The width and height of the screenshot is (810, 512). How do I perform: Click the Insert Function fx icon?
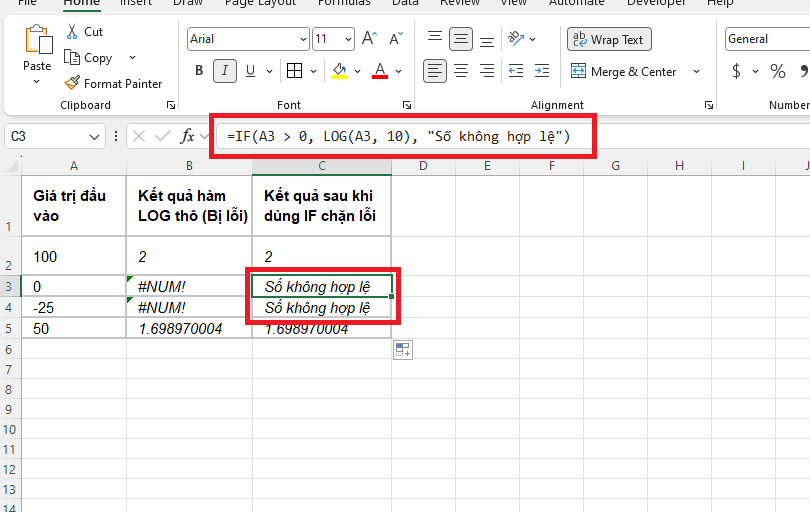point(187,136)
